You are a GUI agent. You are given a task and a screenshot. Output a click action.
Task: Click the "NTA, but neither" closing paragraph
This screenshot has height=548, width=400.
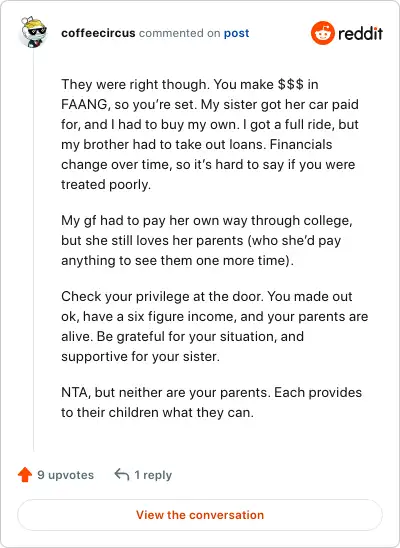211,402
